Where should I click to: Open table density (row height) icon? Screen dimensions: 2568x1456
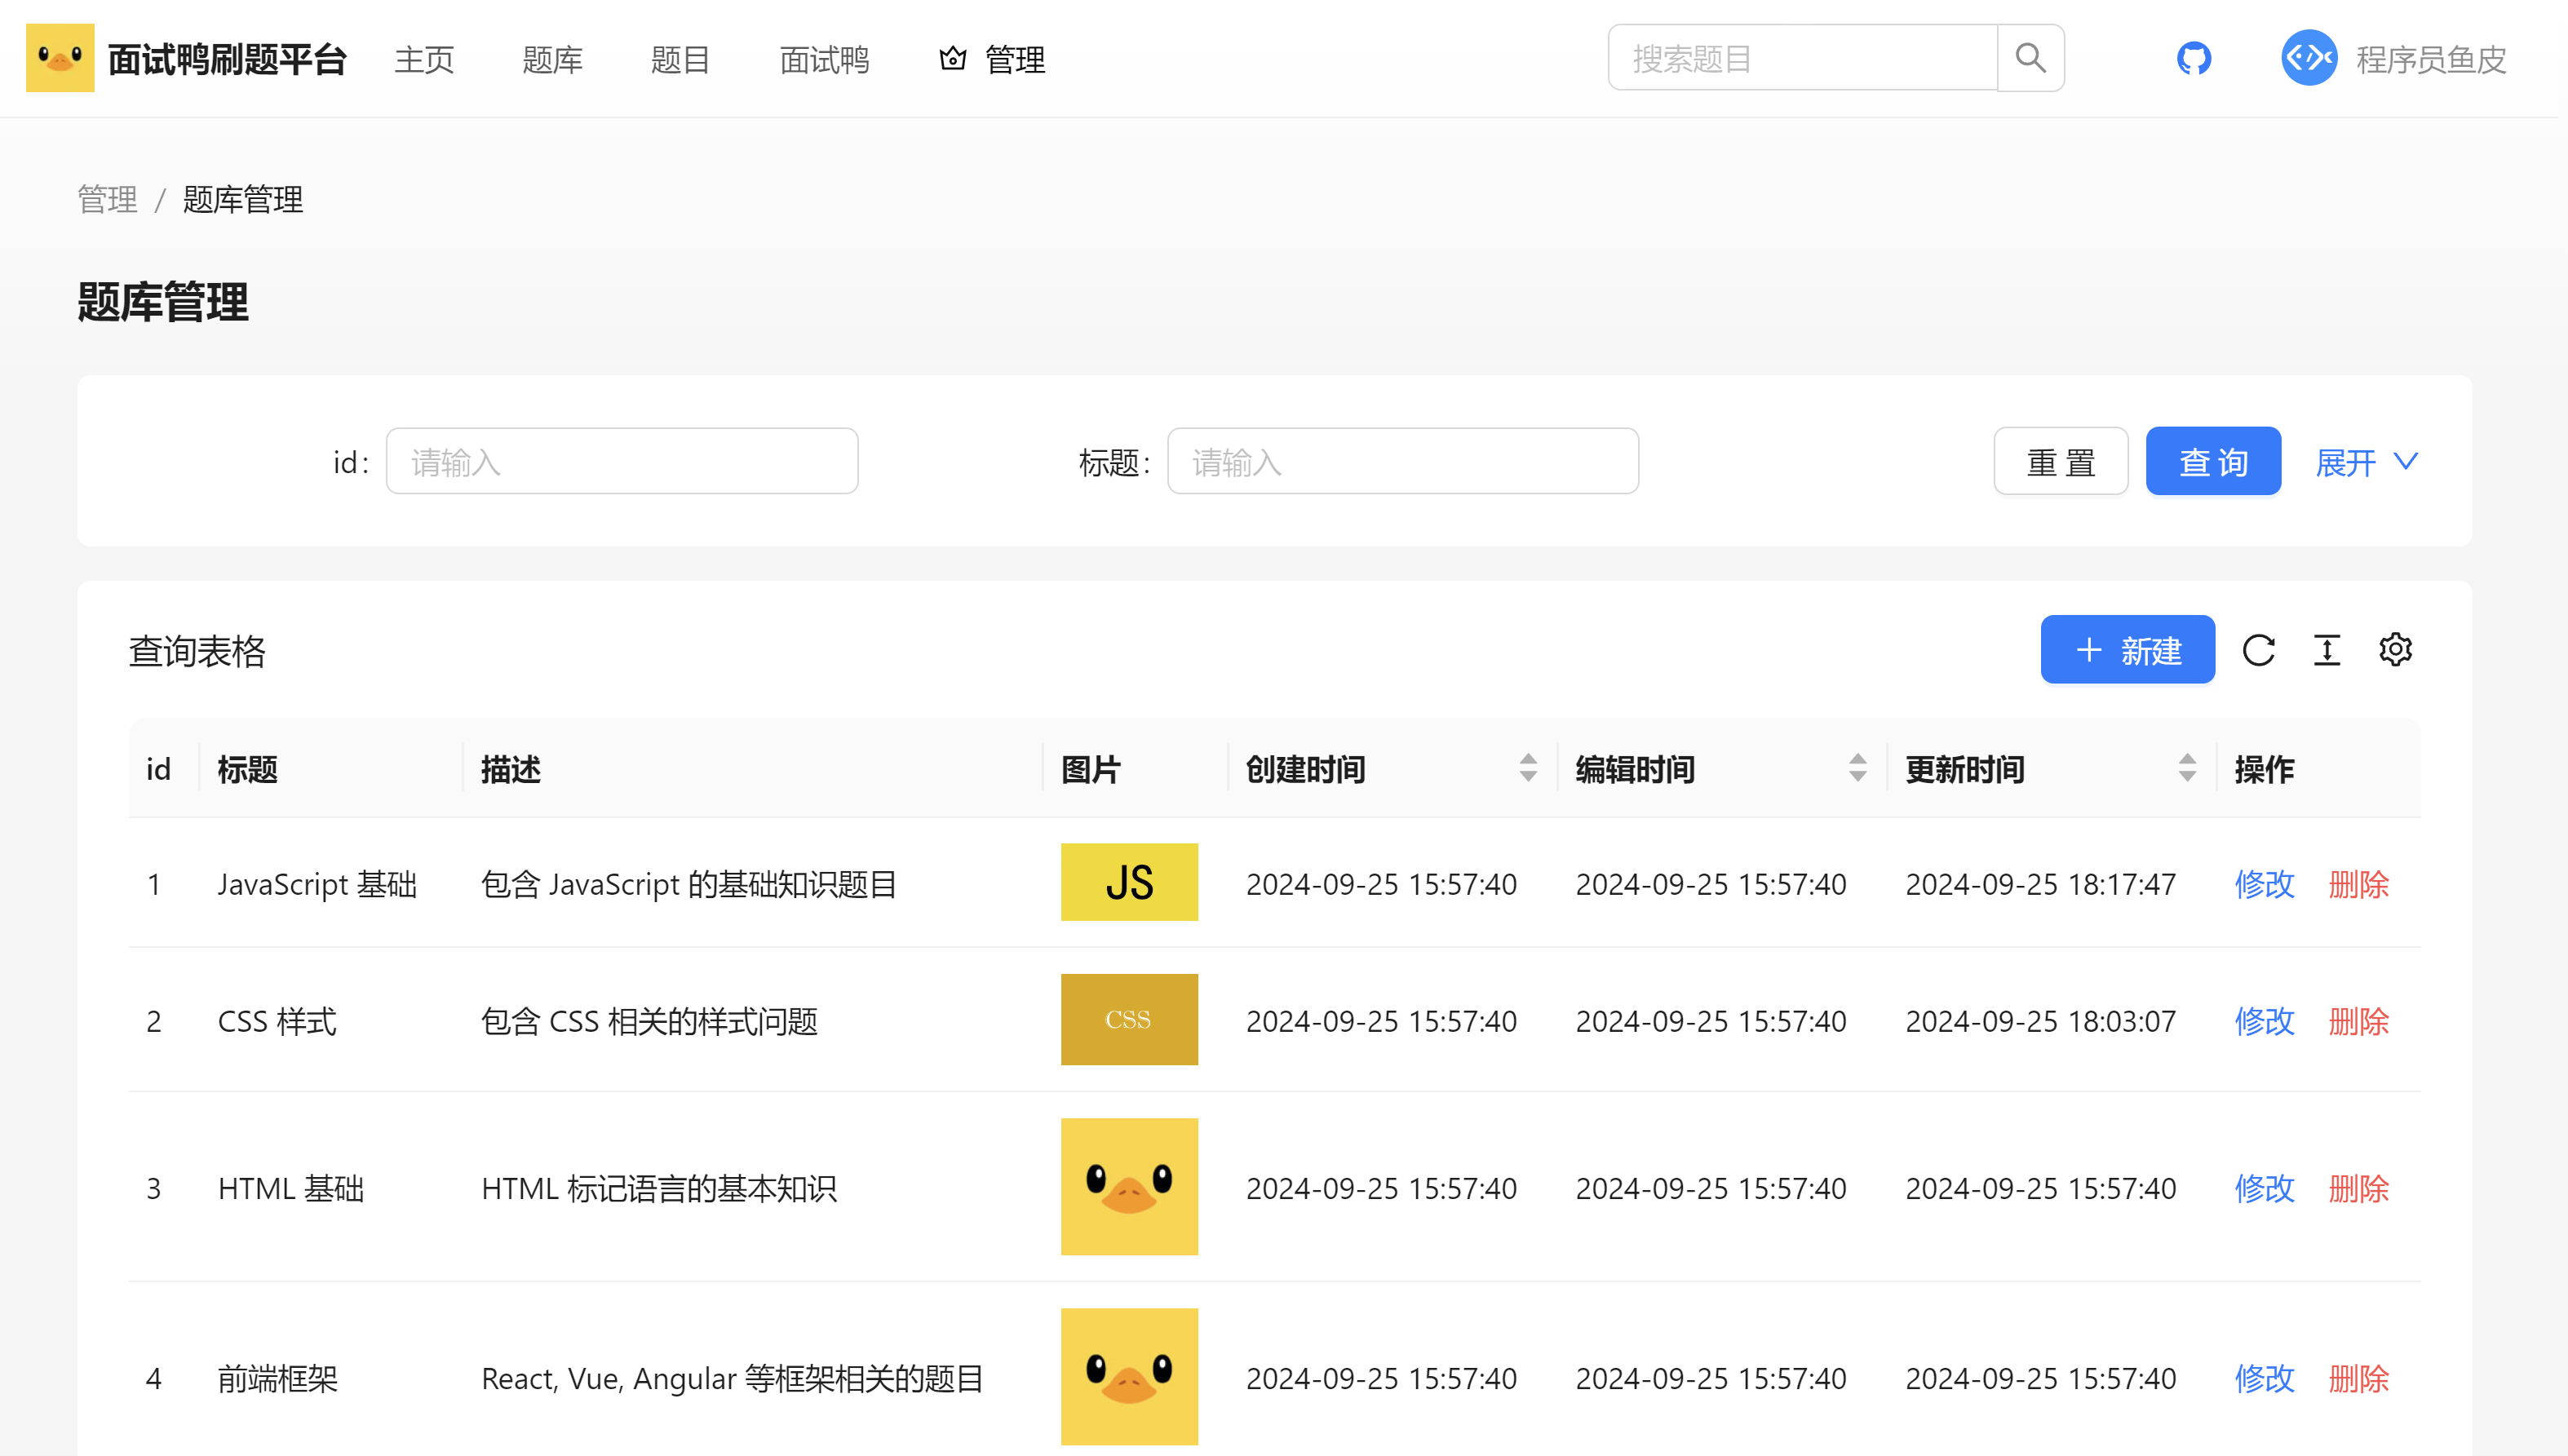coord(2327,650)
